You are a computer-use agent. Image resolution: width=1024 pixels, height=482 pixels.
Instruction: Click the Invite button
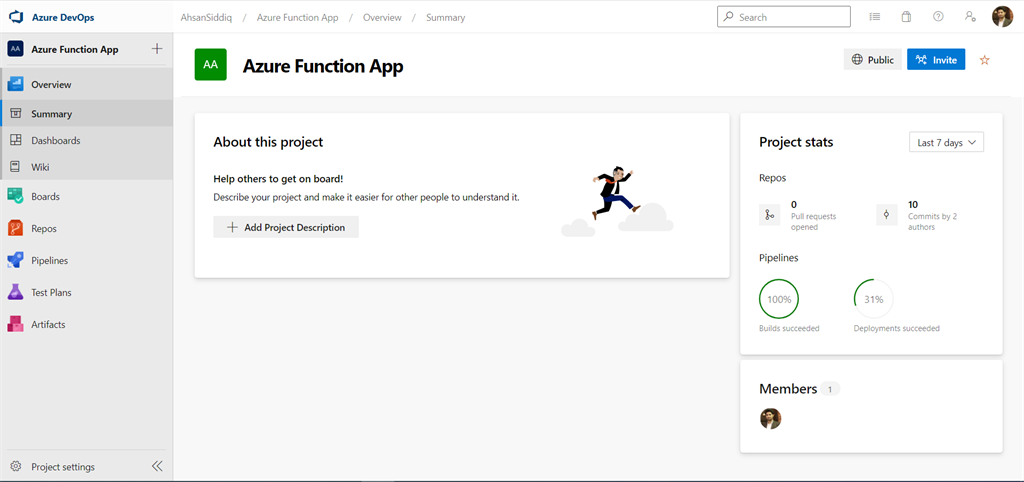click(936, 59)
